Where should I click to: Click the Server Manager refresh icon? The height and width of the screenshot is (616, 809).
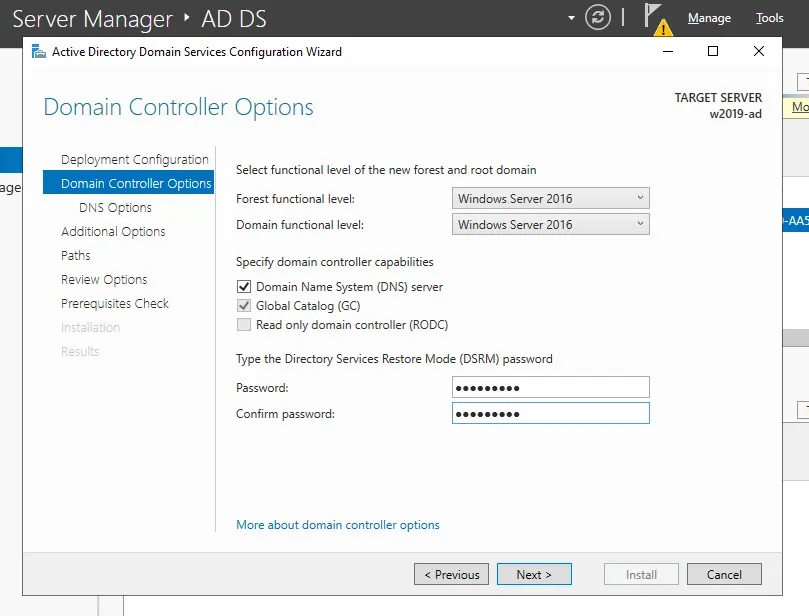coord(598,17)
